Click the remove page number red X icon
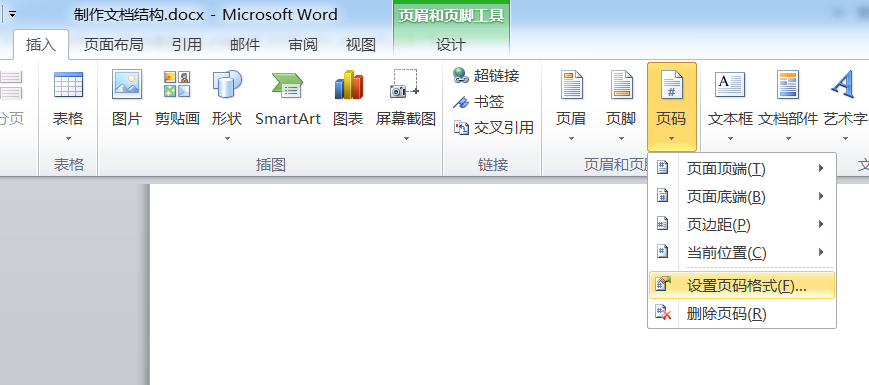The width and height of the screenshot is (869, 385). [x=663, y=313]
